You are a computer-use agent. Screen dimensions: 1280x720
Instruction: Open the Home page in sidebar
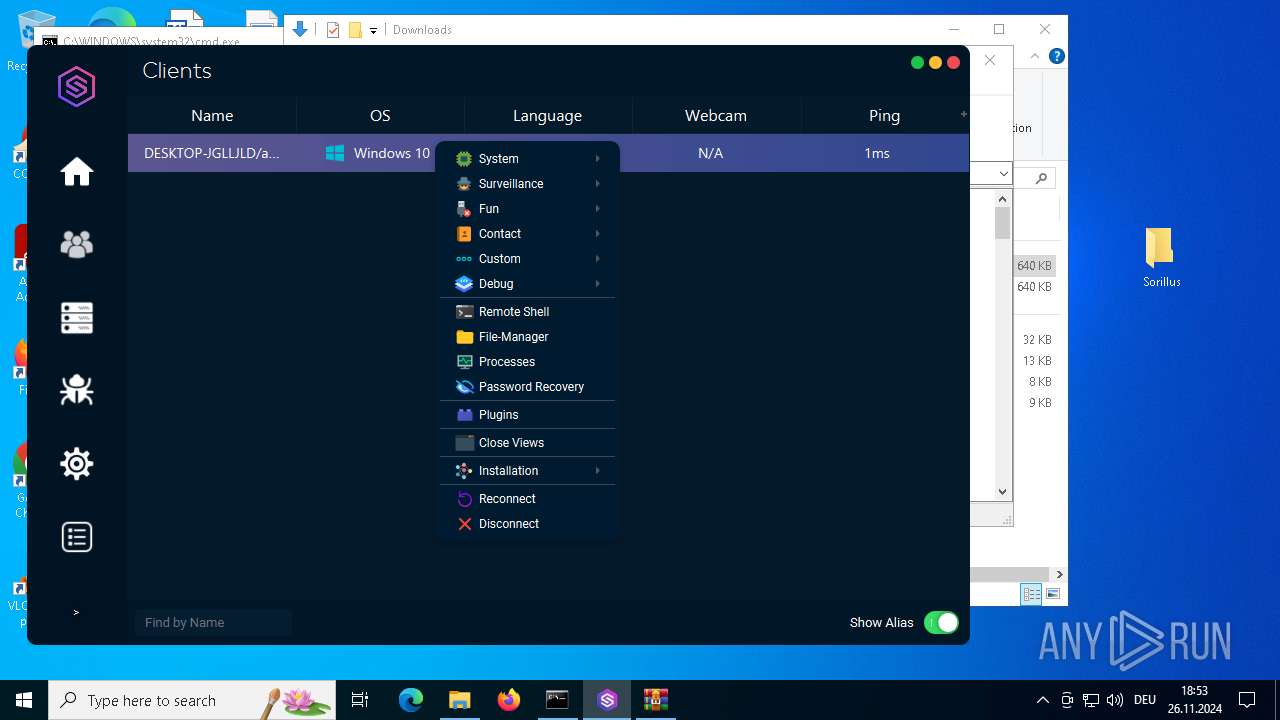tap(77, 172)
